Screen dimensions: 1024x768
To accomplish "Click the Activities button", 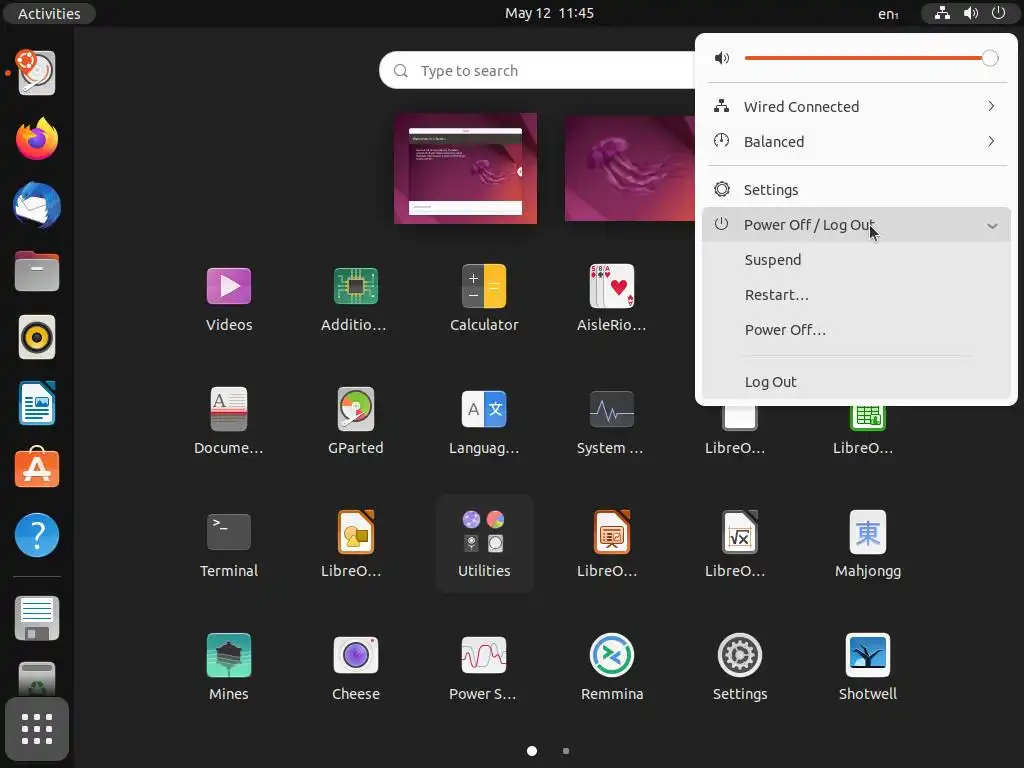I will point(49,14).
